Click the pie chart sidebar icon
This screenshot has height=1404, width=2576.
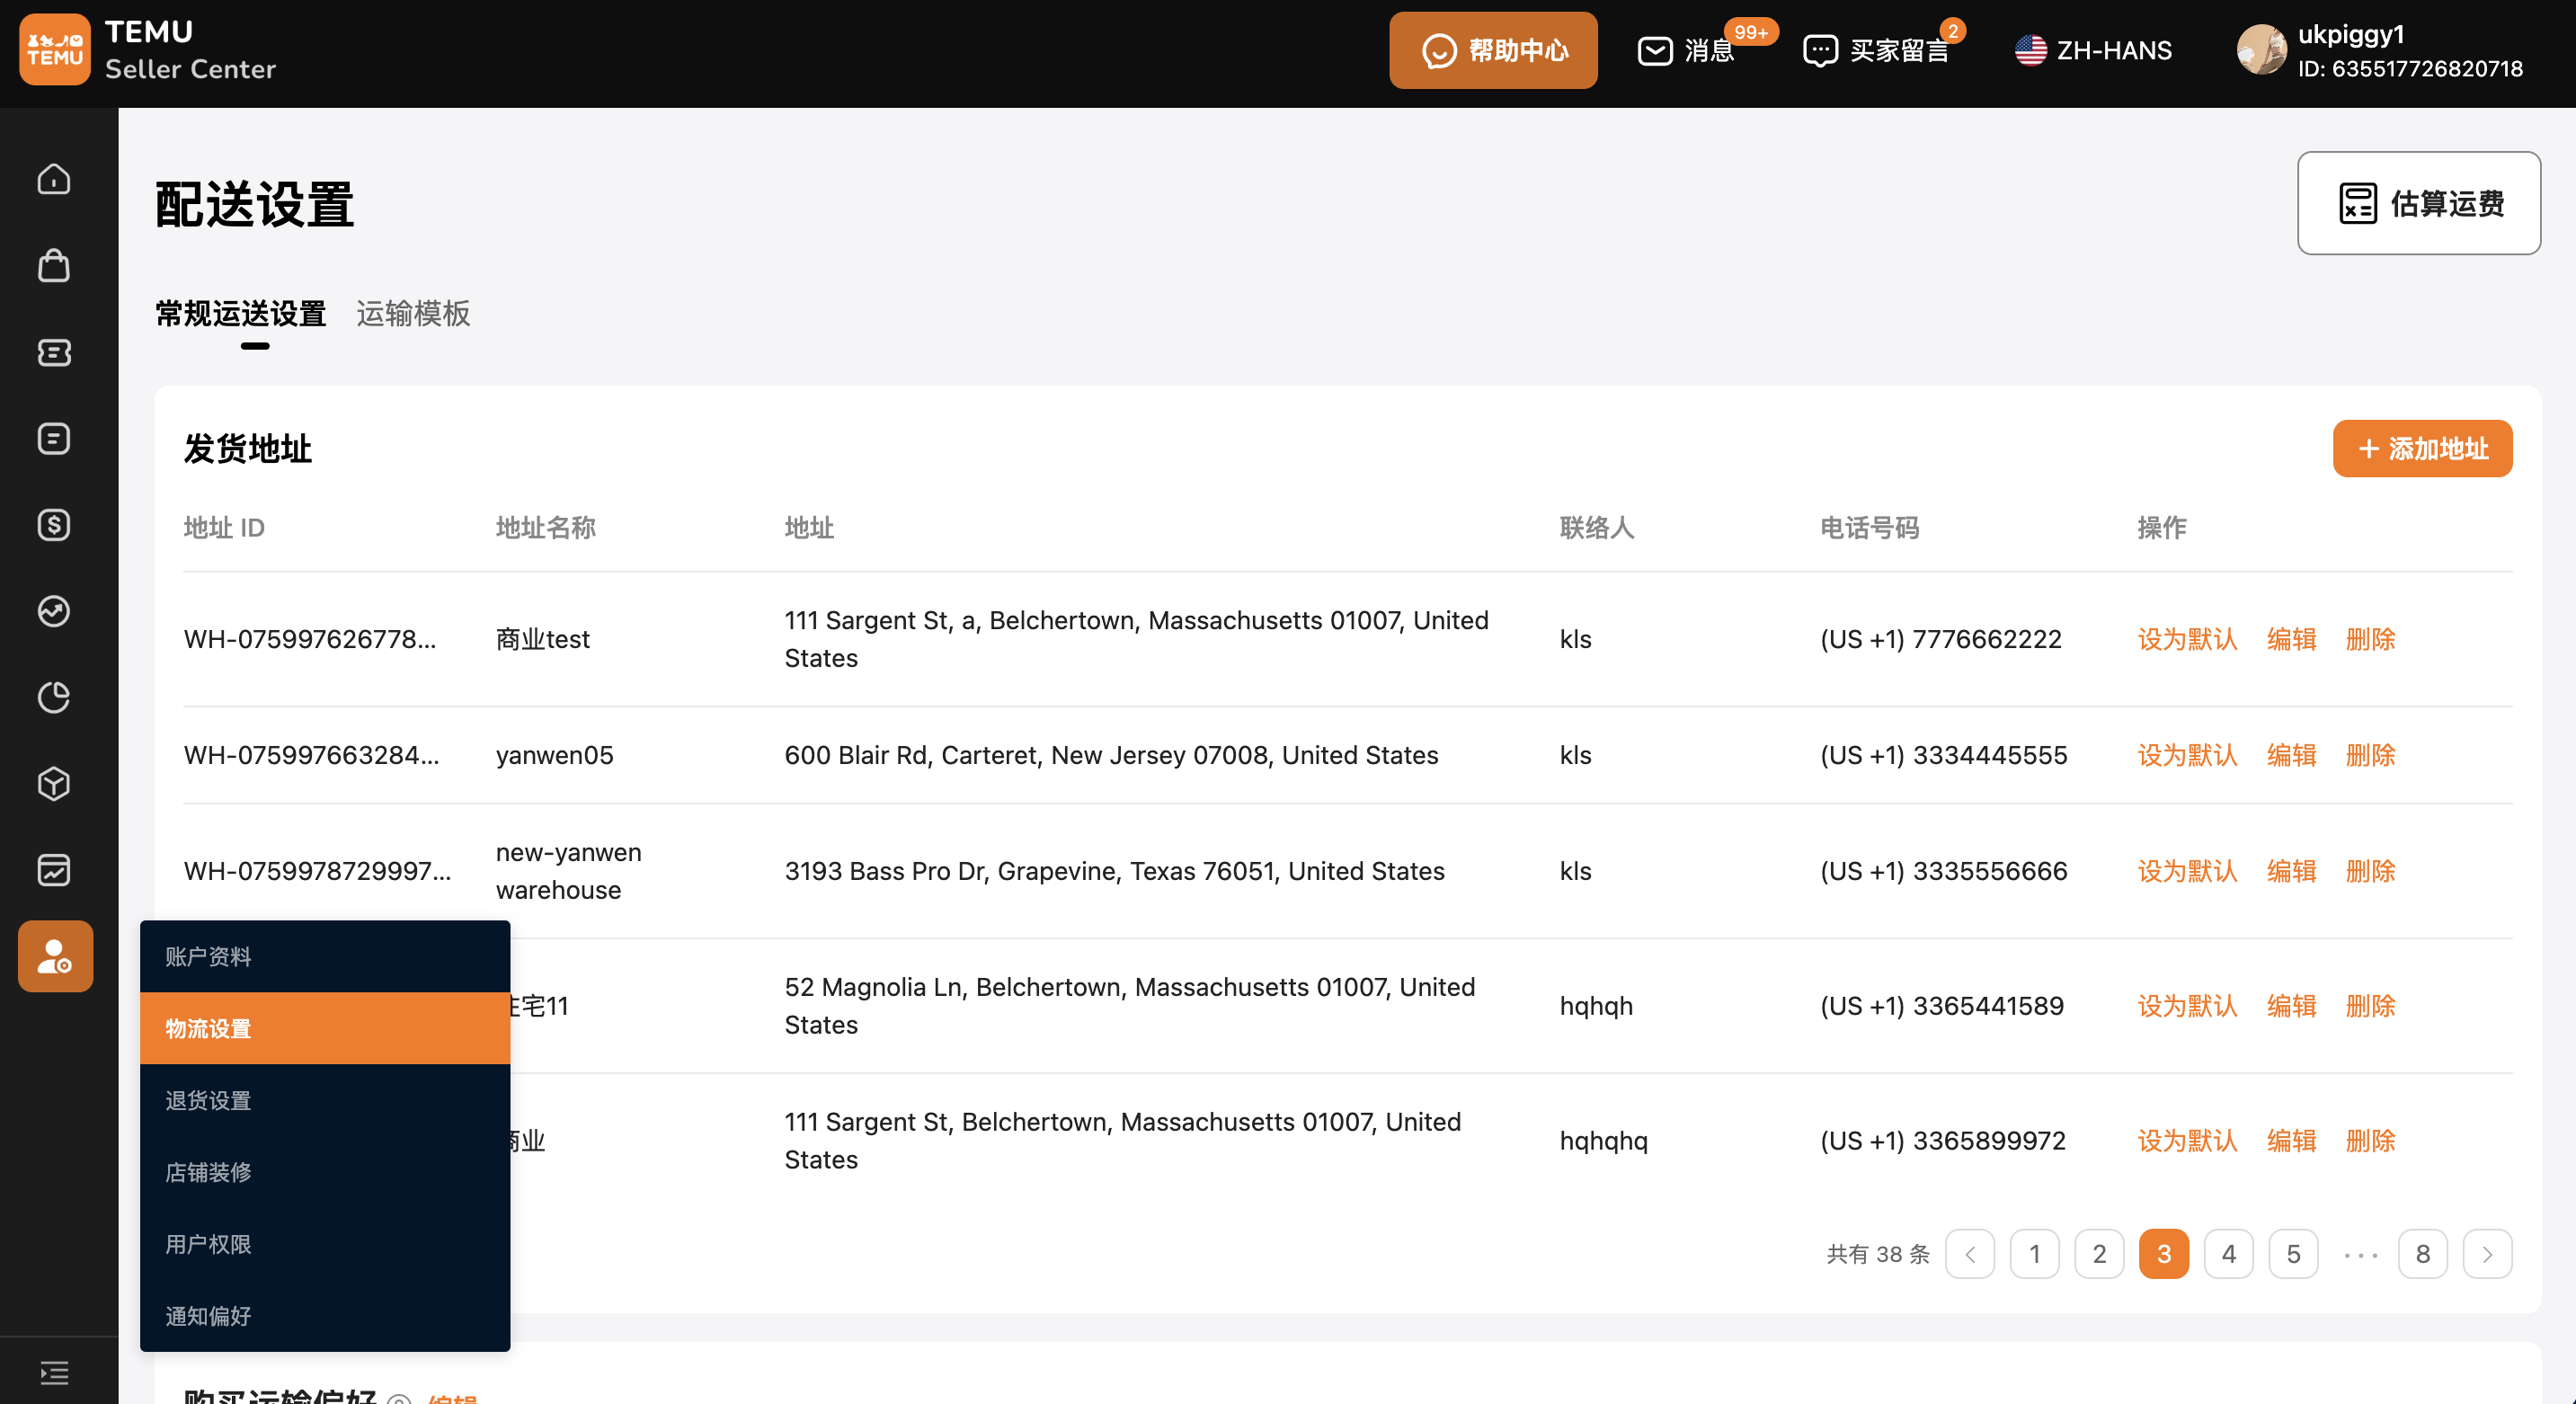54,697
